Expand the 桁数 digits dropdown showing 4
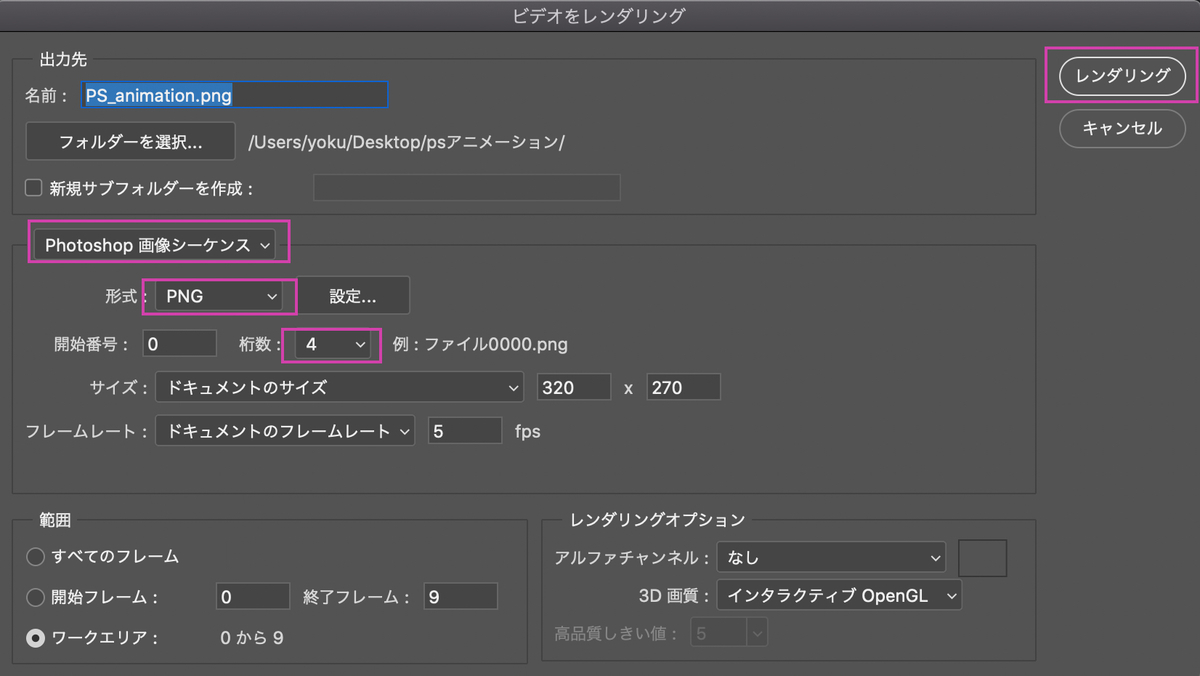 [330, 343]
